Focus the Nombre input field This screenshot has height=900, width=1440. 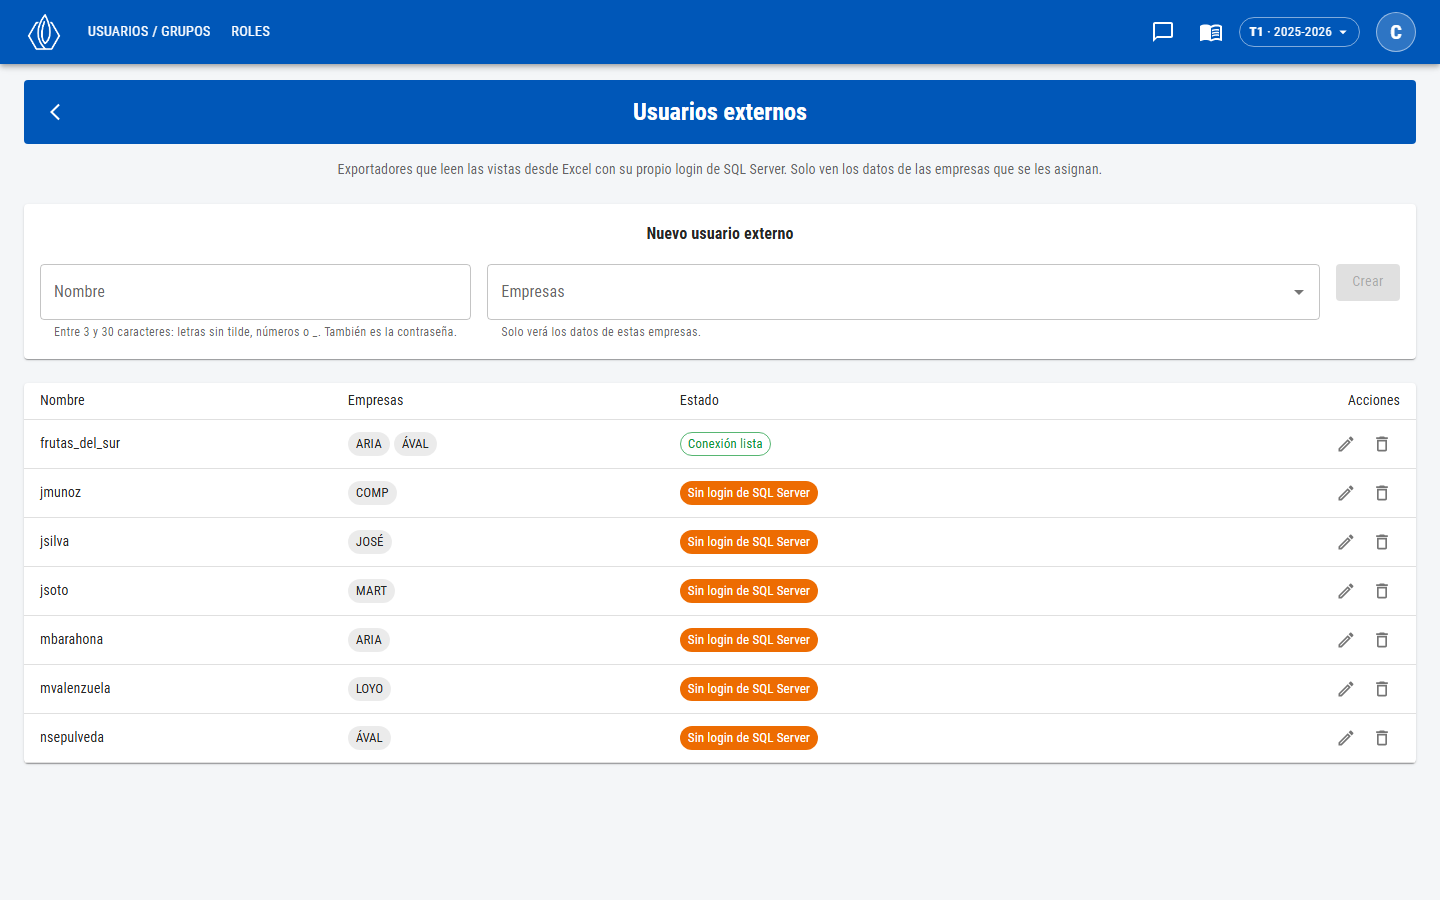pyautogui.click(x=255, y=292)
